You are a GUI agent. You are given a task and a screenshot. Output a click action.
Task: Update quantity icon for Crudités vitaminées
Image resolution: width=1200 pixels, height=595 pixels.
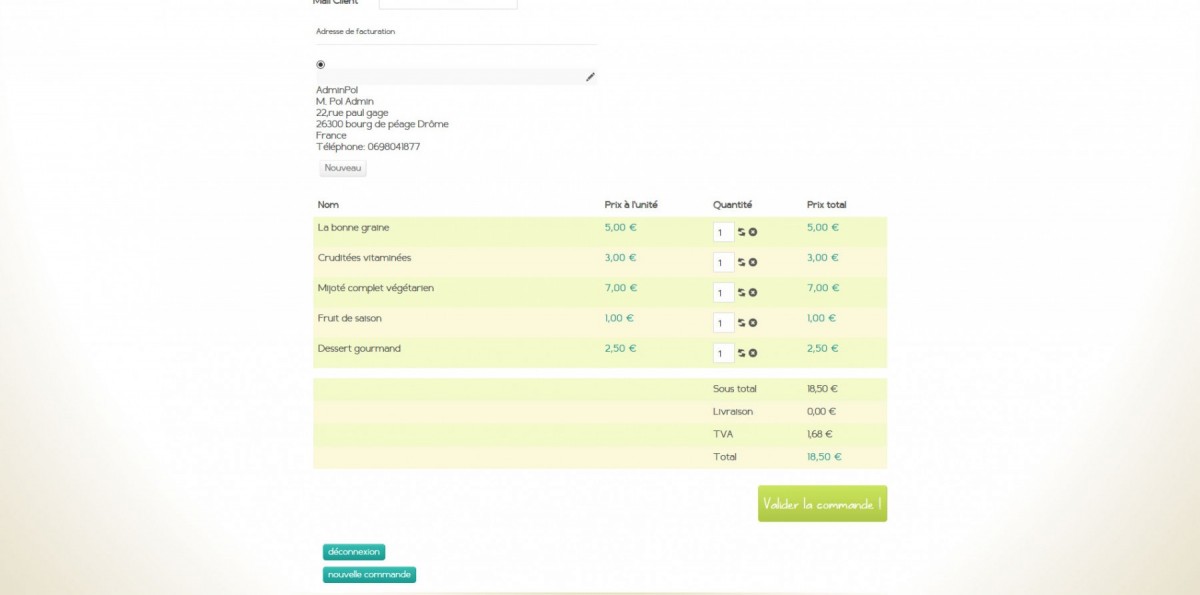(742, 262)
